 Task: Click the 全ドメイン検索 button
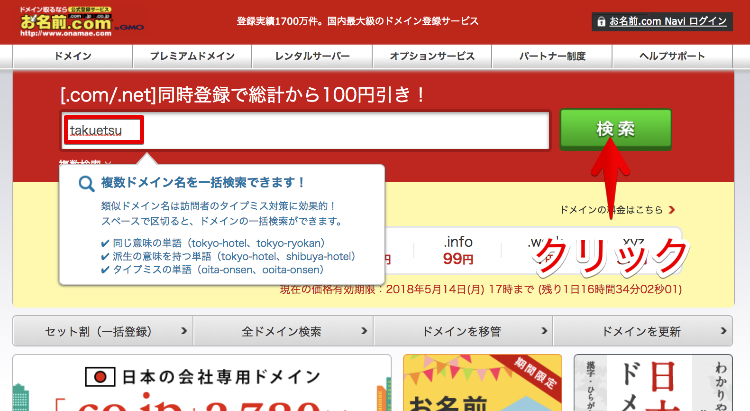[283, 331]
